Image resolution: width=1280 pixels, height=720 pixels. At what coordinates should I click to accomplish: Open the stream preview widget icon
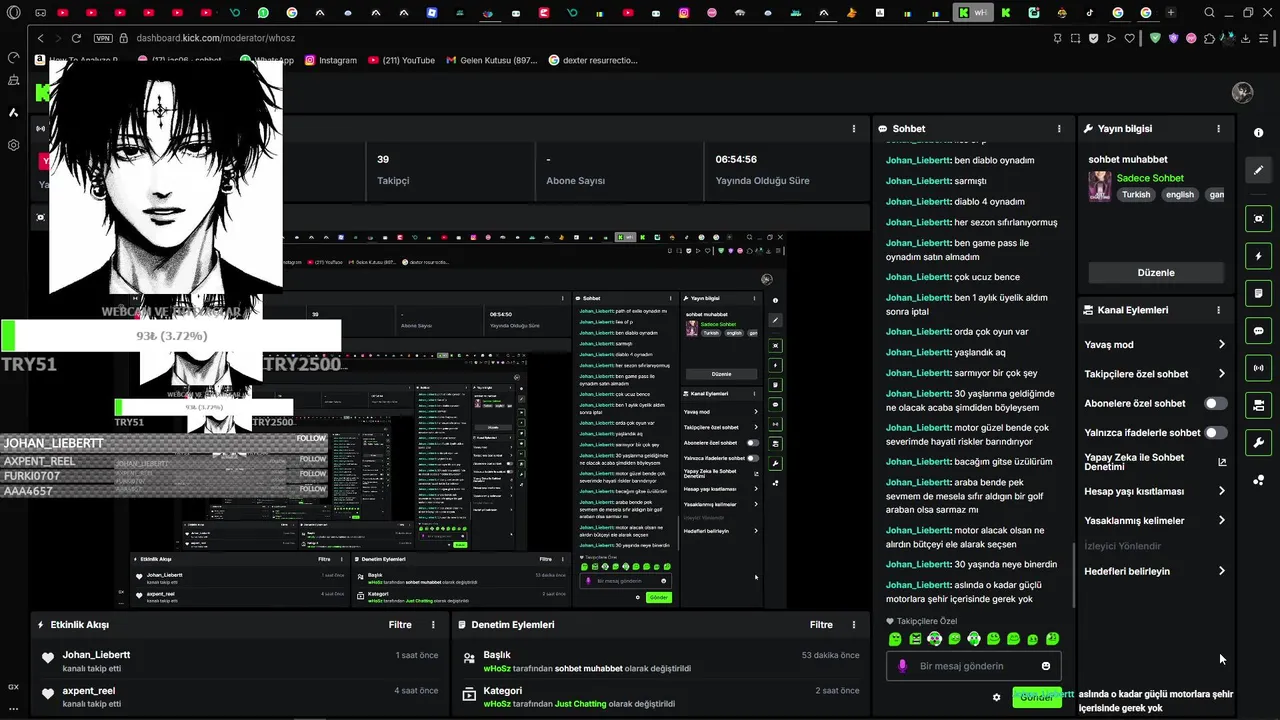(x=1258, y=219)
